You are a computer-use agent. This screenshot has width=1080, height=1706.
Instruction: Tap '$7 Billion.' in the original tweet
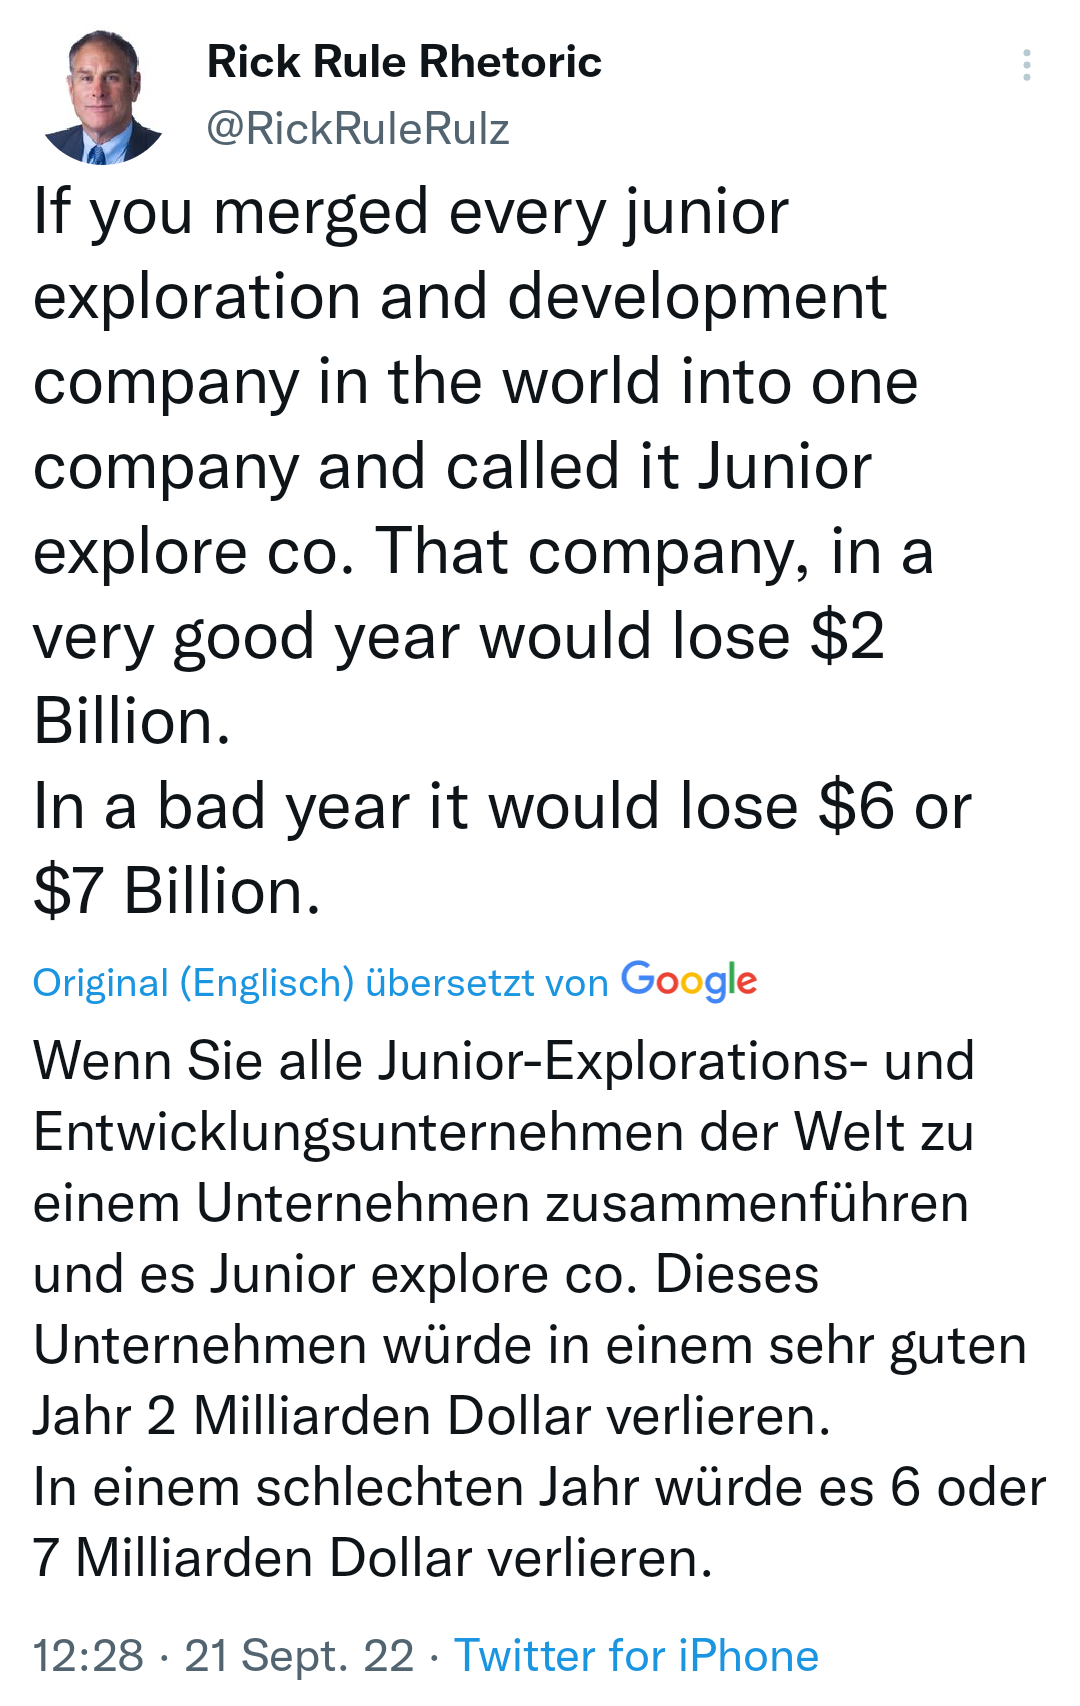coord(177,891)
